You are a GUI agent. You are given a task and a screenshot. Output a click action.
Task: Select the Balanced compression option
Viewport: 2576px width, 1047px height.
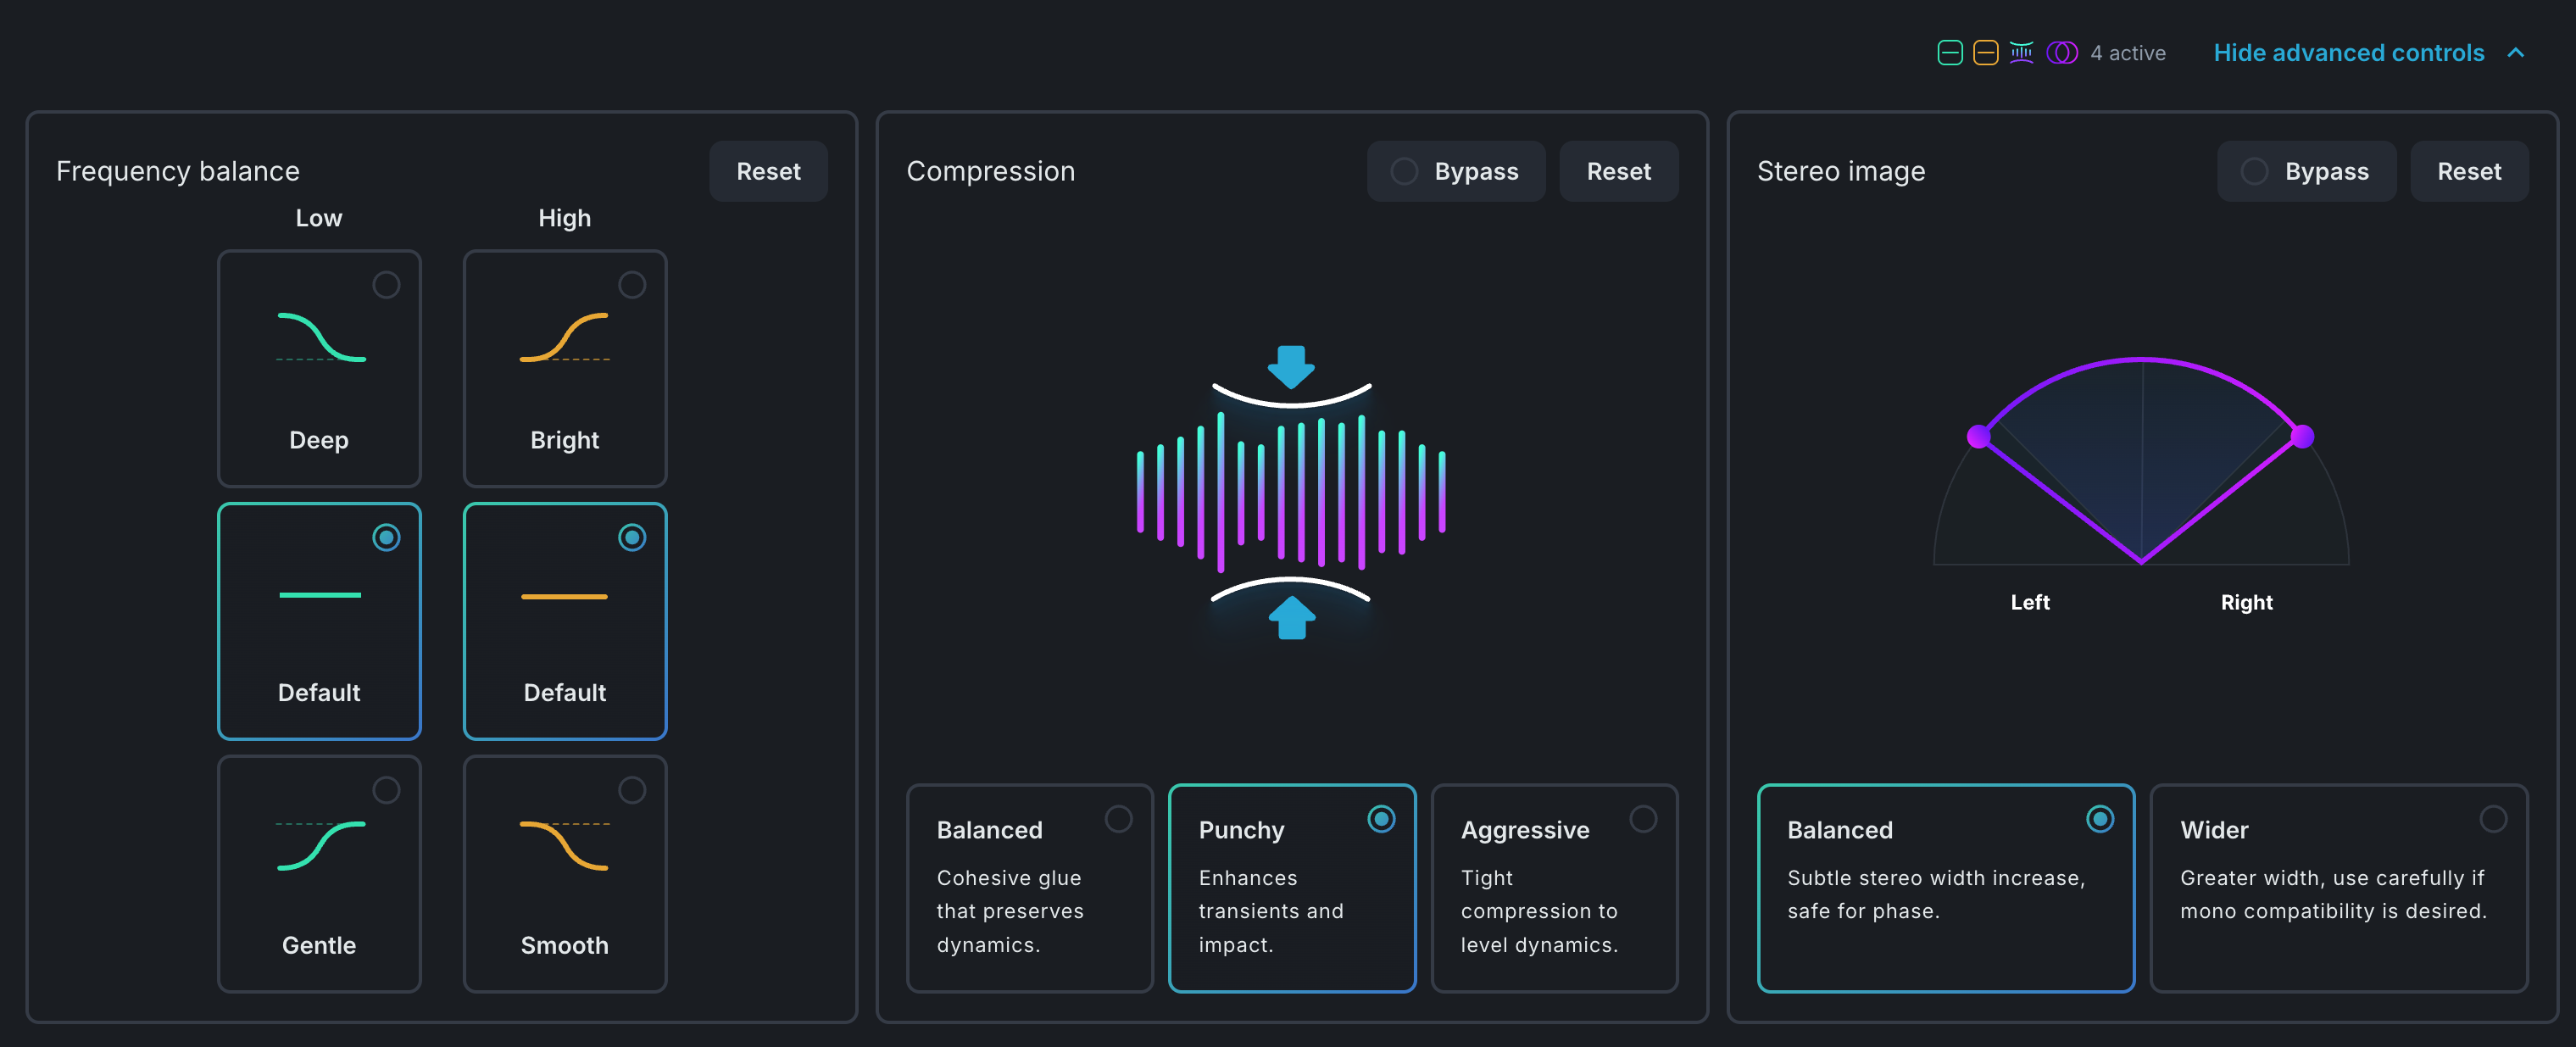[x=1118, y=819]
